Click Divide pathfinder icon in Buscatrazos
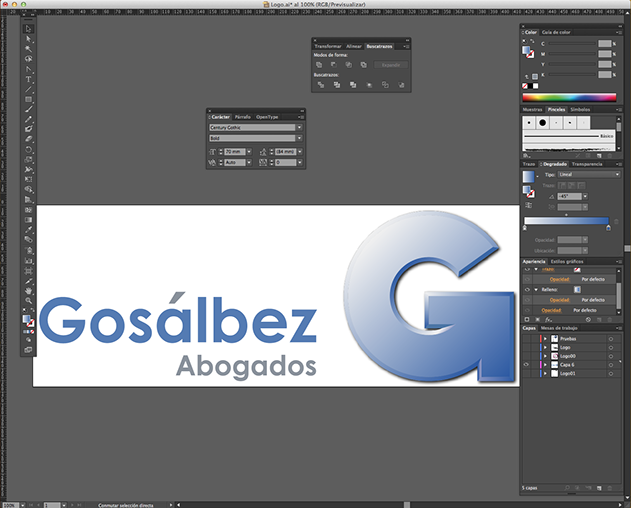This screenshot has width=631, height=508. click(x=321, y=85)
